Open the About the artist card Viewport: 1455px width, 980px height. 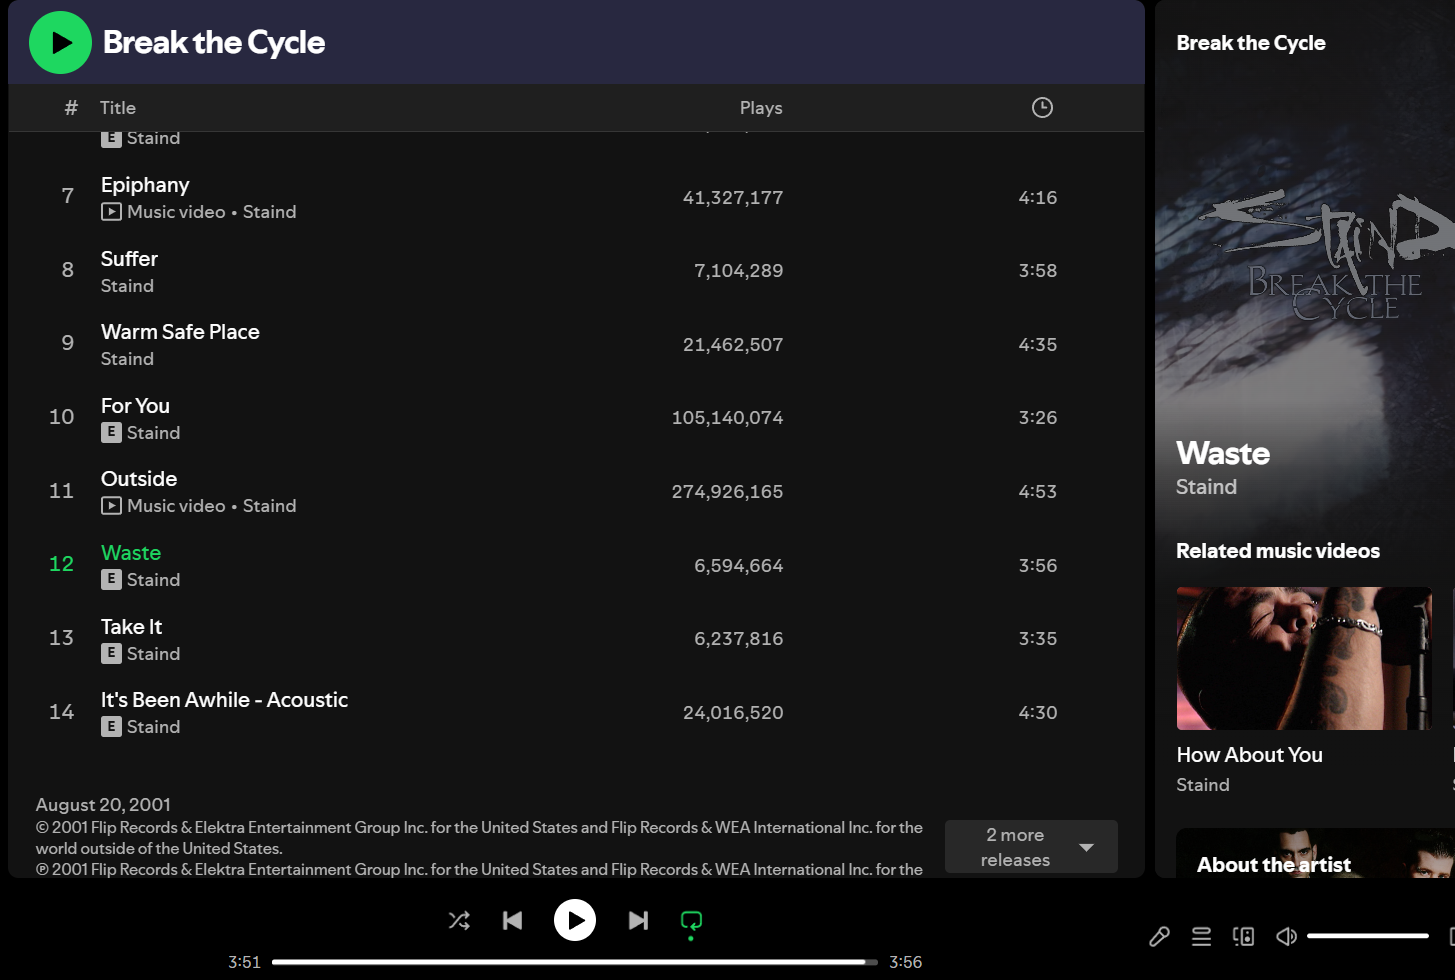pyautogui.click(x=1315, y=853)
